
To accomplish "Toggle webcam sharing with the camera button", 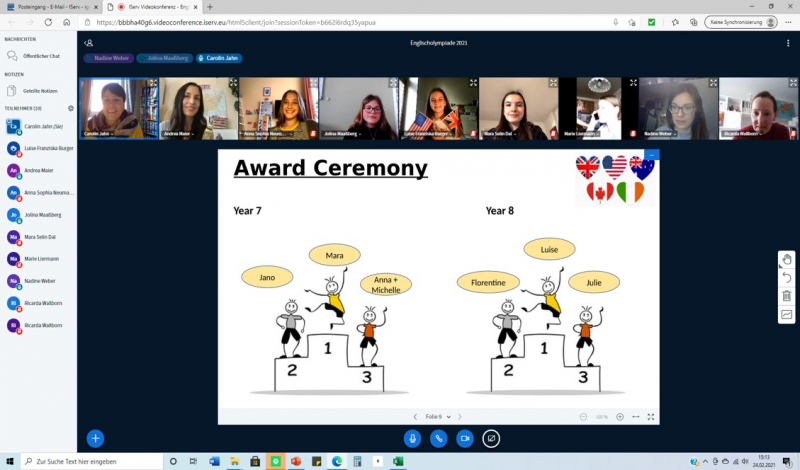I will pos(465,438).
